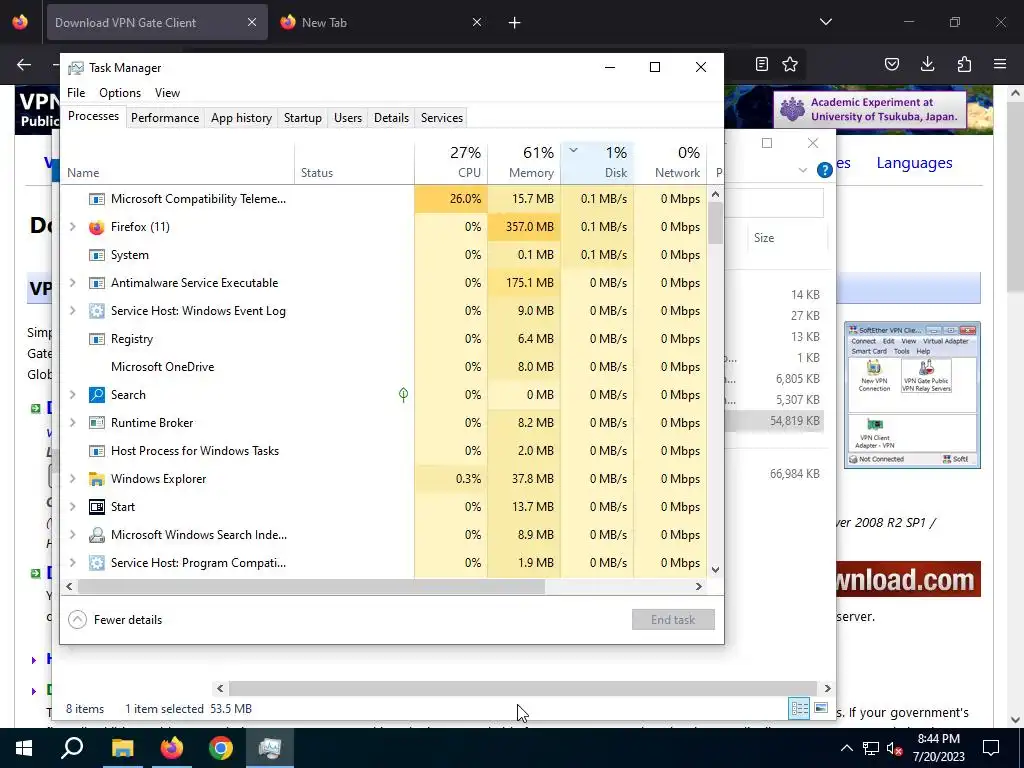
Task: Toggle reader view icon in Firefox address bar
Action: [x=761, y=64]
